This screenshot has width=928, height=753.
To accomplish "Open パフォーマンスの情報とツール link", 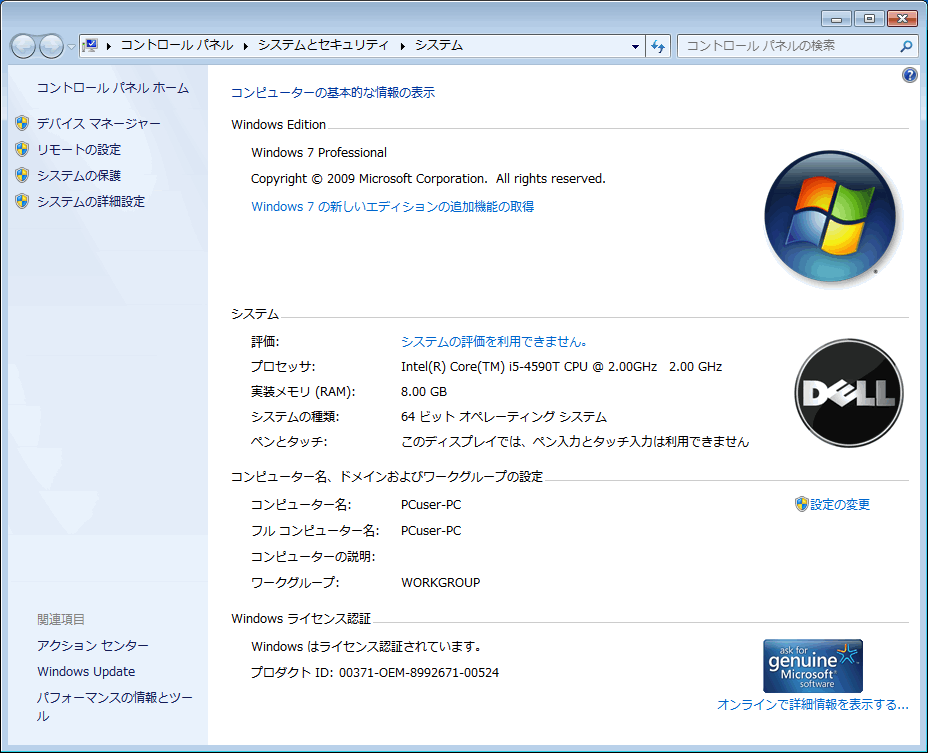I will [x=115, y=707].
